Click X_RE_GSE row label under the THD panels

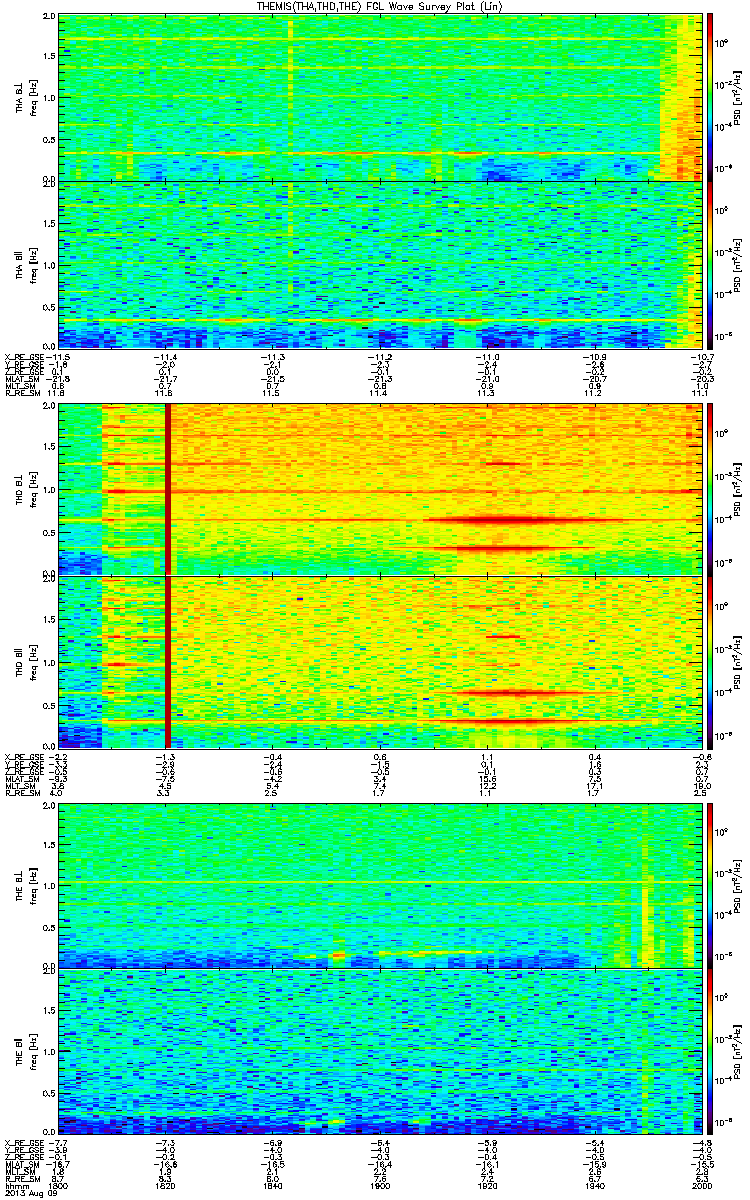27,755
